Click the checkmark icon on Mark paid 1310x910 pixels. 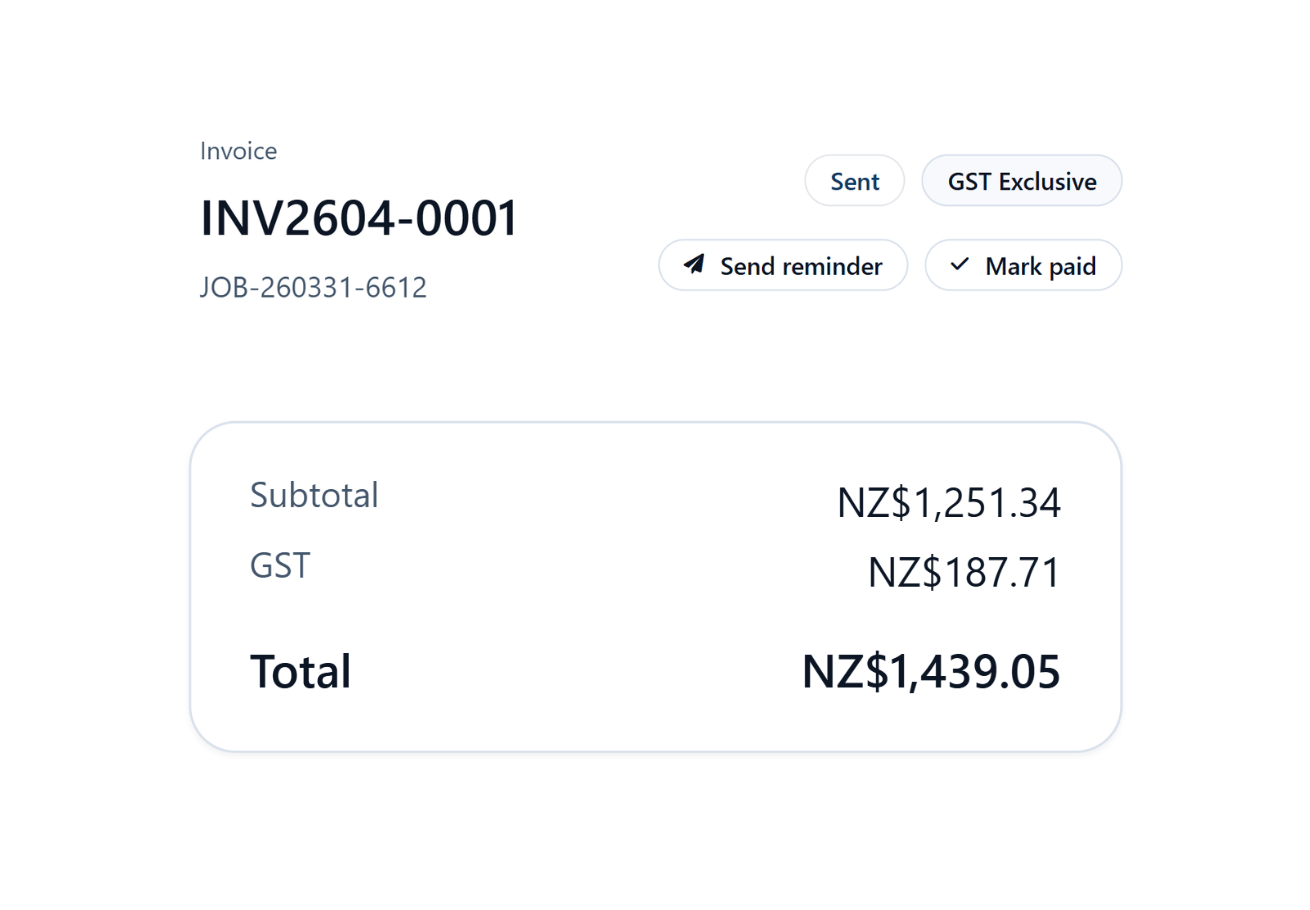(x=960, y=265)
